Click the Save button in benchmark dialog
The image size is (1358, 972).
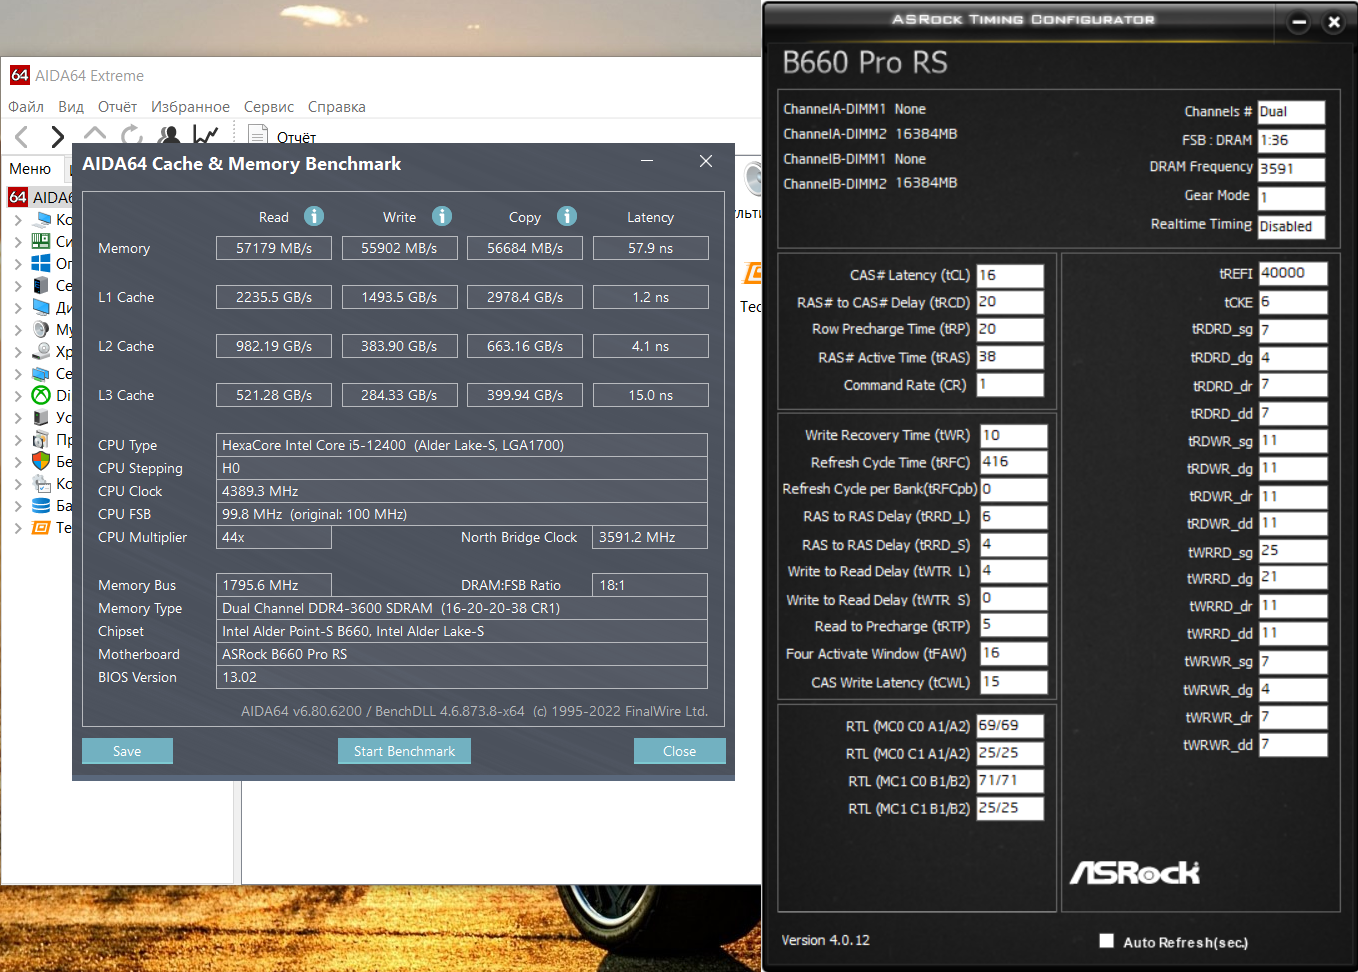tap(127, 751)
